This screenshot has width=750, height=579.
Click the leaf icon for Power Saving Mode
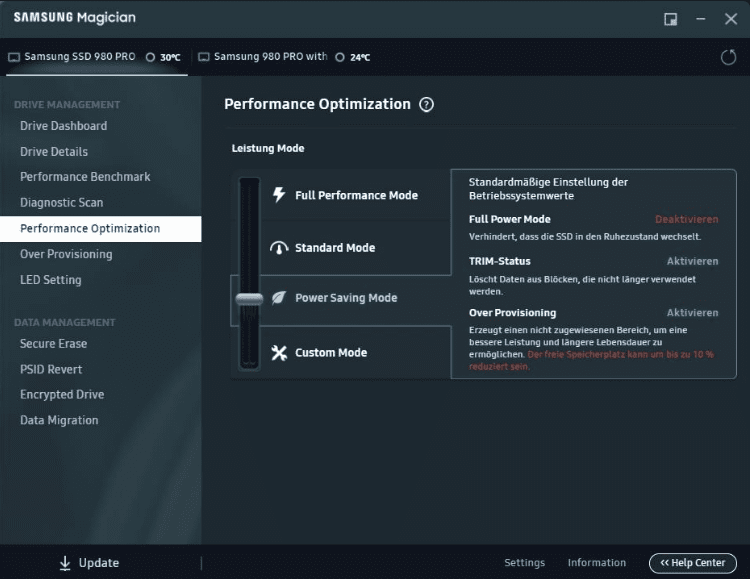pos(279,298)
